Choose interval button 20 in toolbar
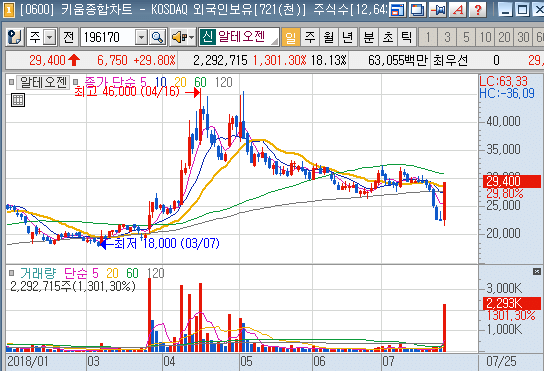The width and height of the screenshot is (544, 371). 504,37
